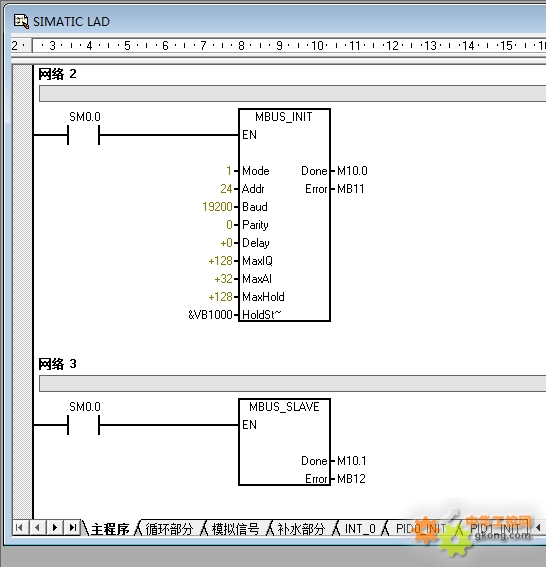Click the SIMATIC LAD window icon

tap(21, 21)
